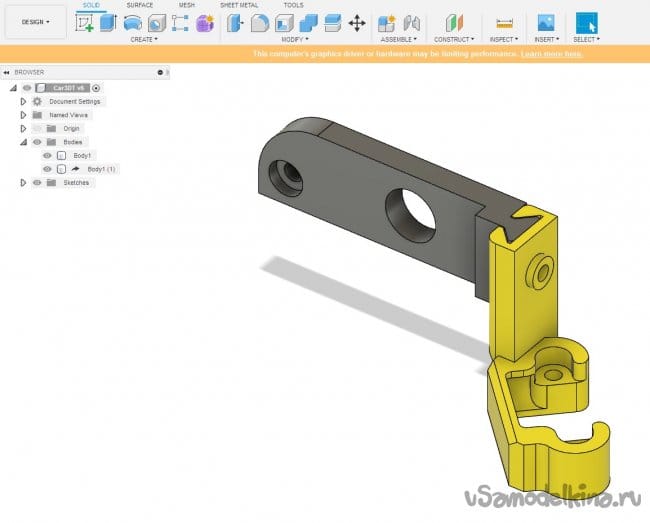
Task: Select the Move/Copy arrows tool
Action: pyautogui.click(x=357, y=22)
